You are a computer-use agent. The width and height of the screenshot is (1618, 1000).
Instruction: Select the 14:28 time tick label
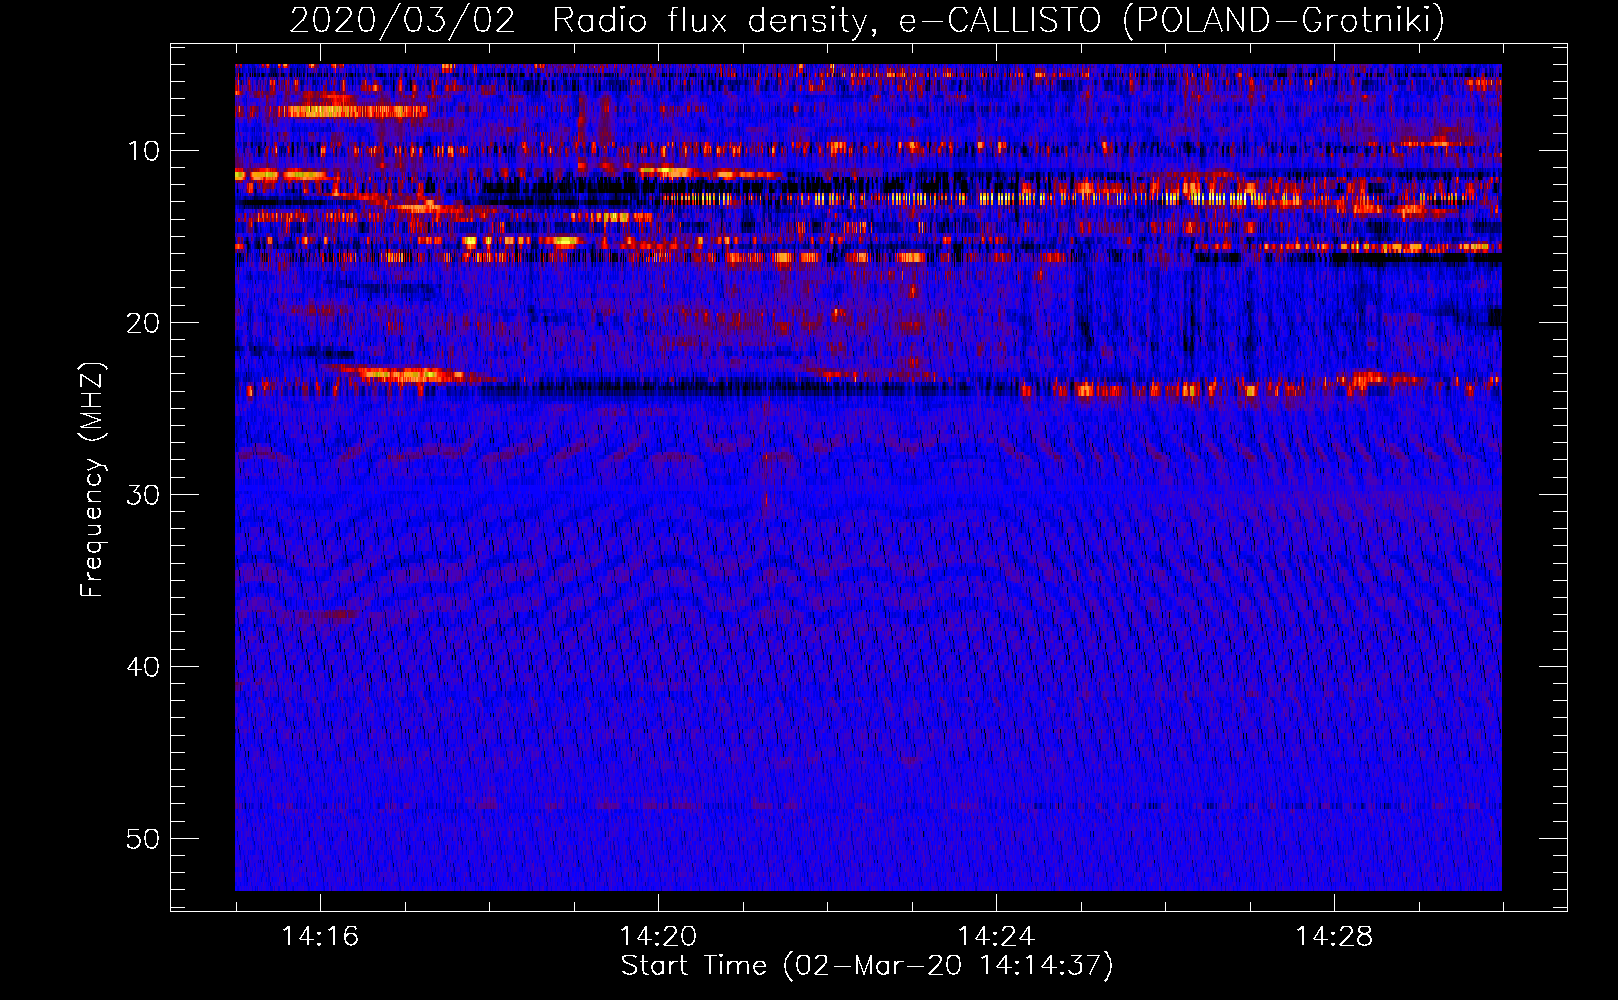(1334, 937)
